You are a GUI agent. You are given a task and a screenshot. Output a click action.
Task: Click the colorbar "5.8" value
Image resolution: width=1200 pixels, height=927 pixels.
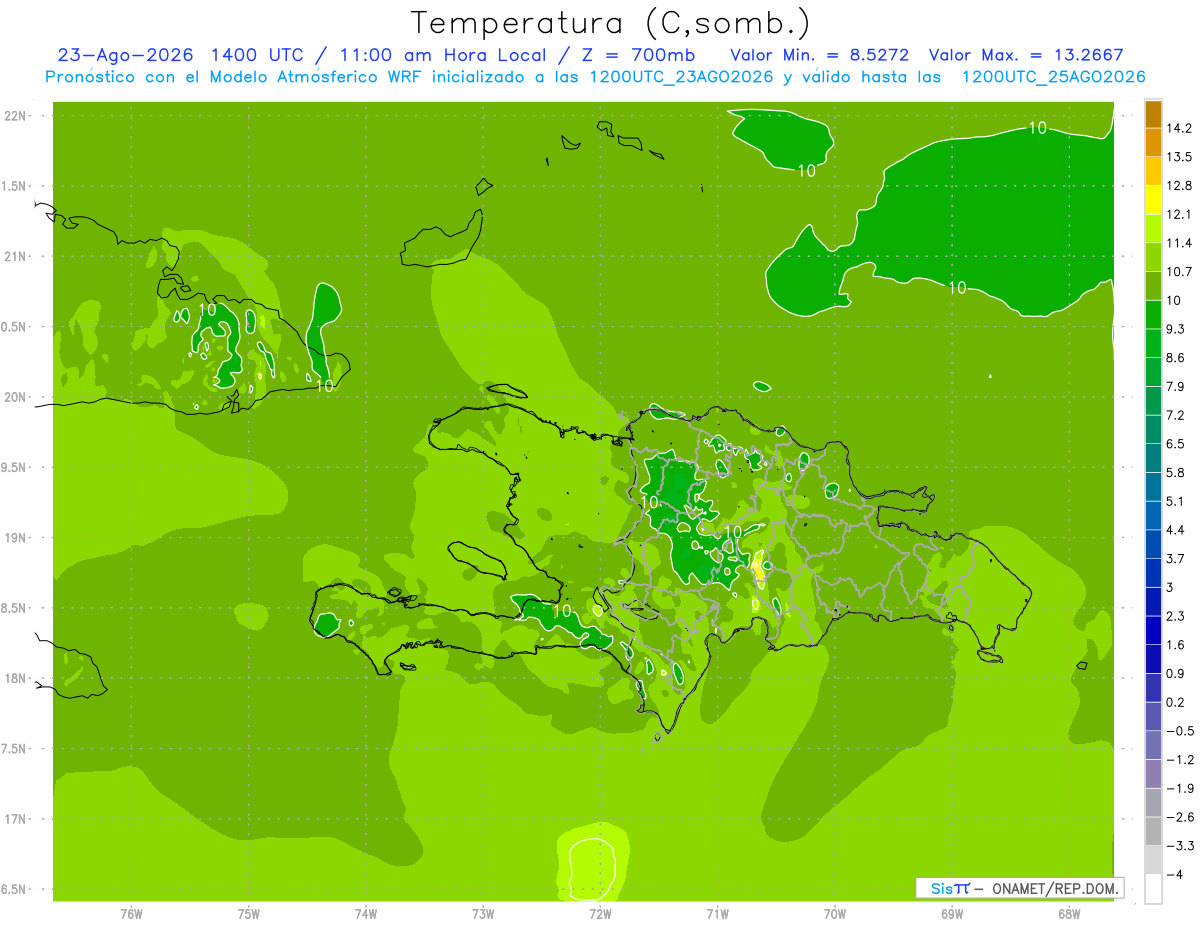(1176, 472)
